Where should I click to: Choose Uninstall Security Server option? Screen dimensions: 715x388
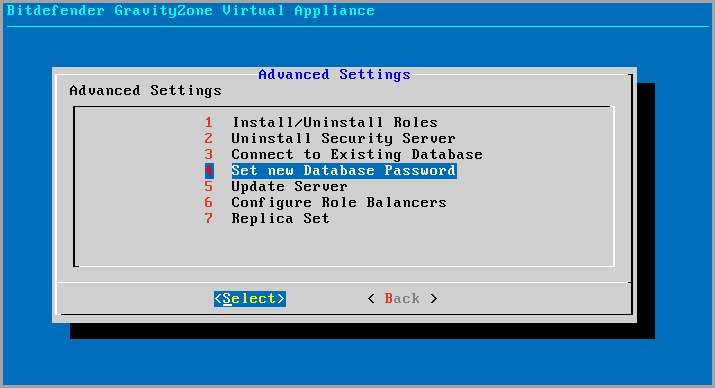[343, 139]
